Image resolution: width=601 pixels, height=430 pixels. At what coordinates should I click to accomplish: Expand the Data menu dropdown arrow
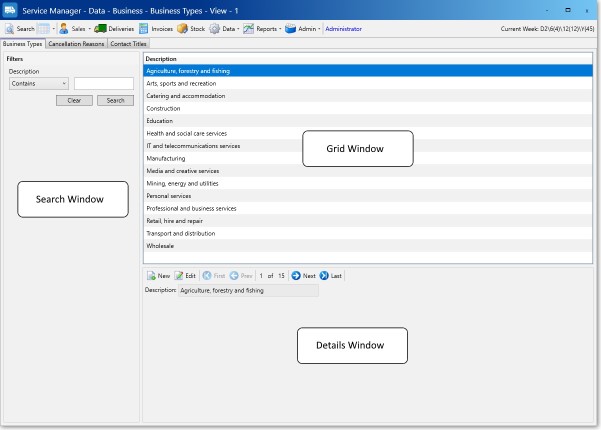tap(238, 29)
